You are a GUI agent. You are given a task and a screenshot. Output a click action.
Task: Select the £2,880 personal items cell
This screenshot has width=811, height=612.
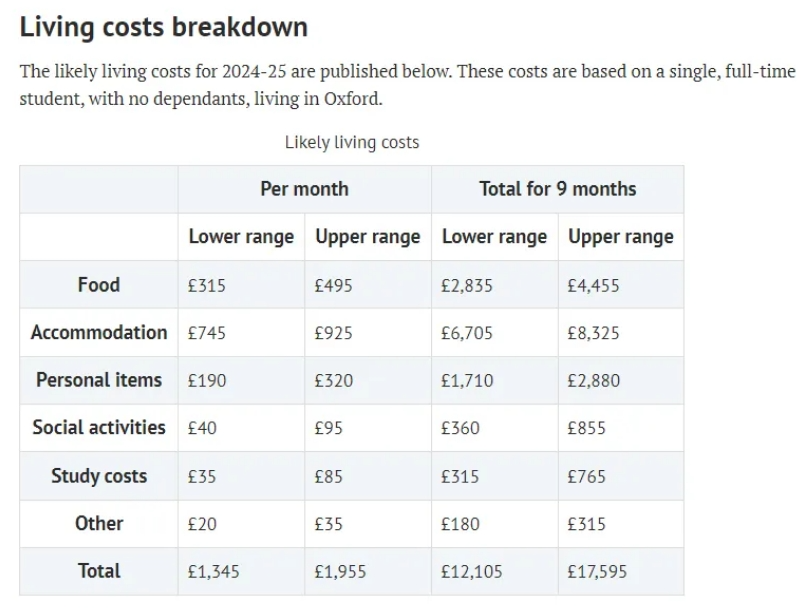[x=593, y=381]
